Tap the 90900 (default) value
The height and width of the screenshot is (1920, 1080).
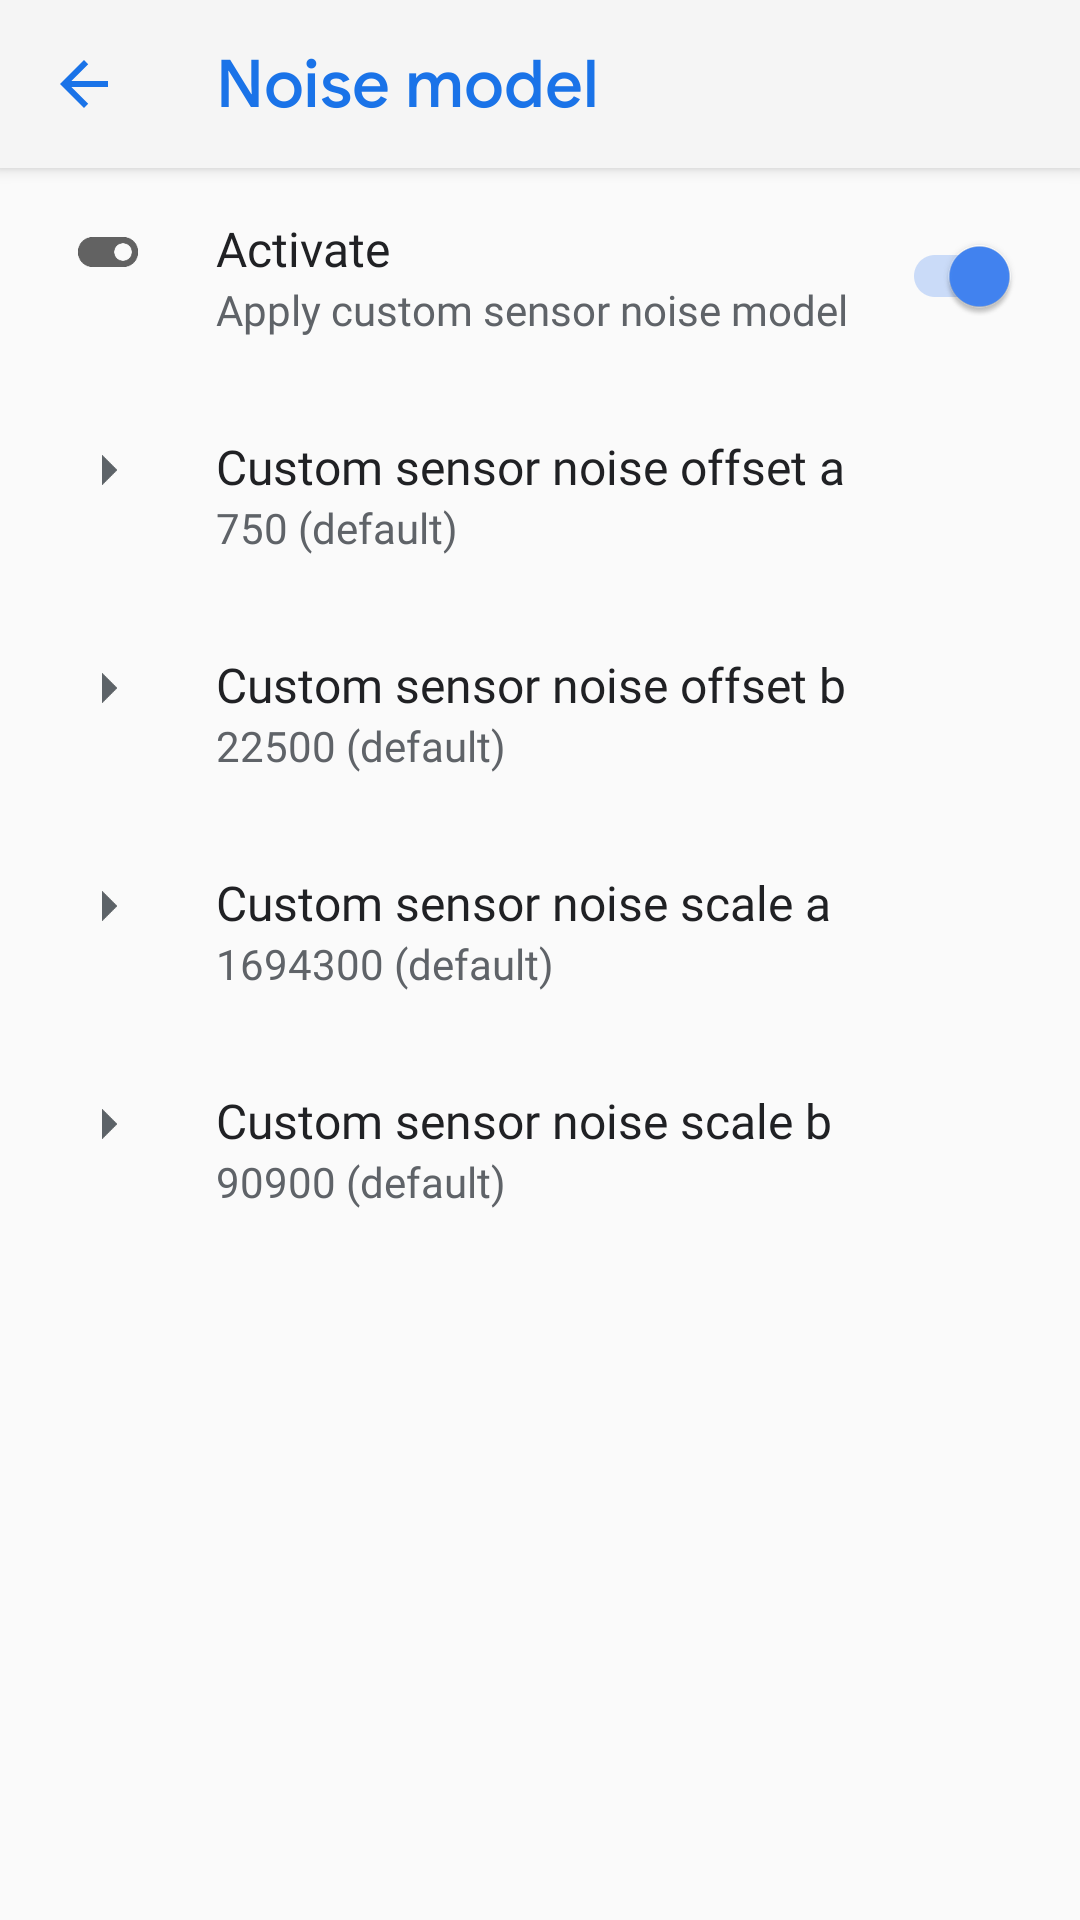tap(360, 1184)
